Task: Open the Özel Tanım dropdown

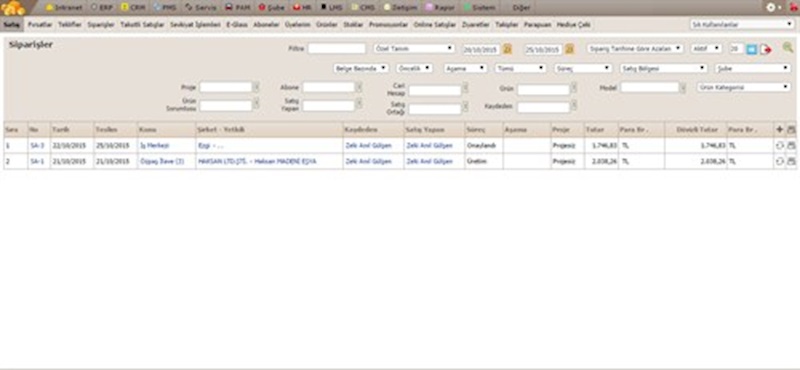Action: (x=414, y=48)
